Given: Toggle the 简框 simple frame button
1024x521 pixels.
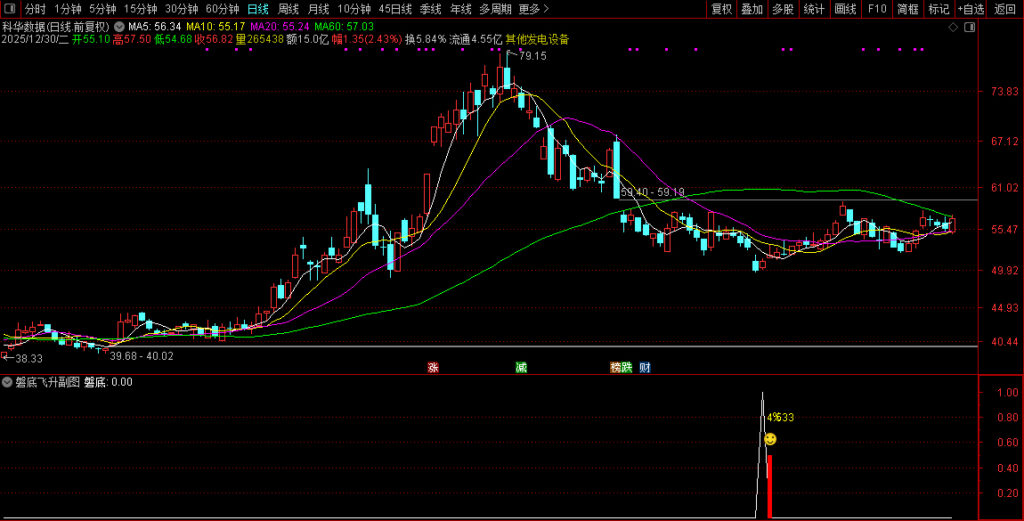Looking at the screenshot, I should (907, 9).
